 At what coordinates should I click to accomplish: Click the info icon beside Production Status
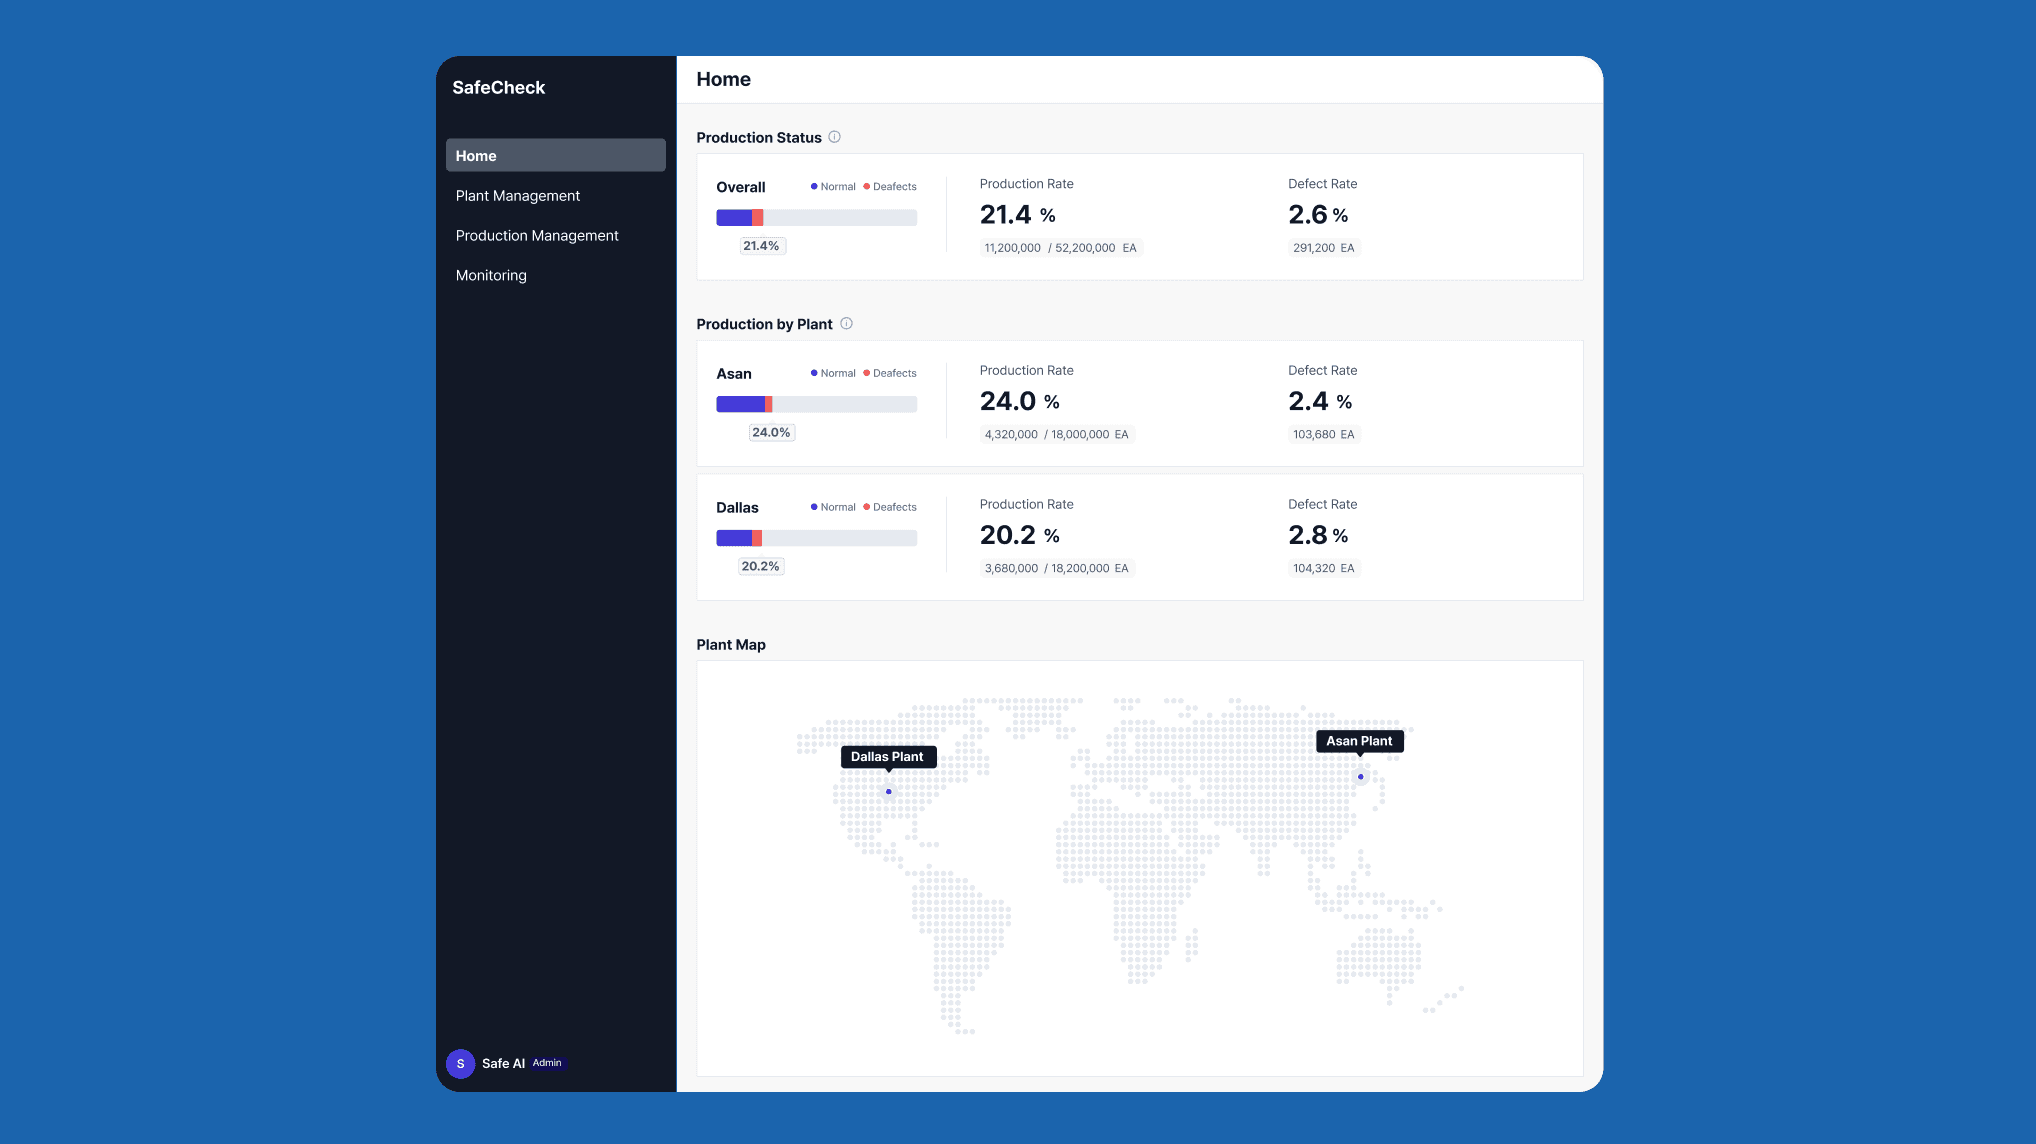click(834, 137)
